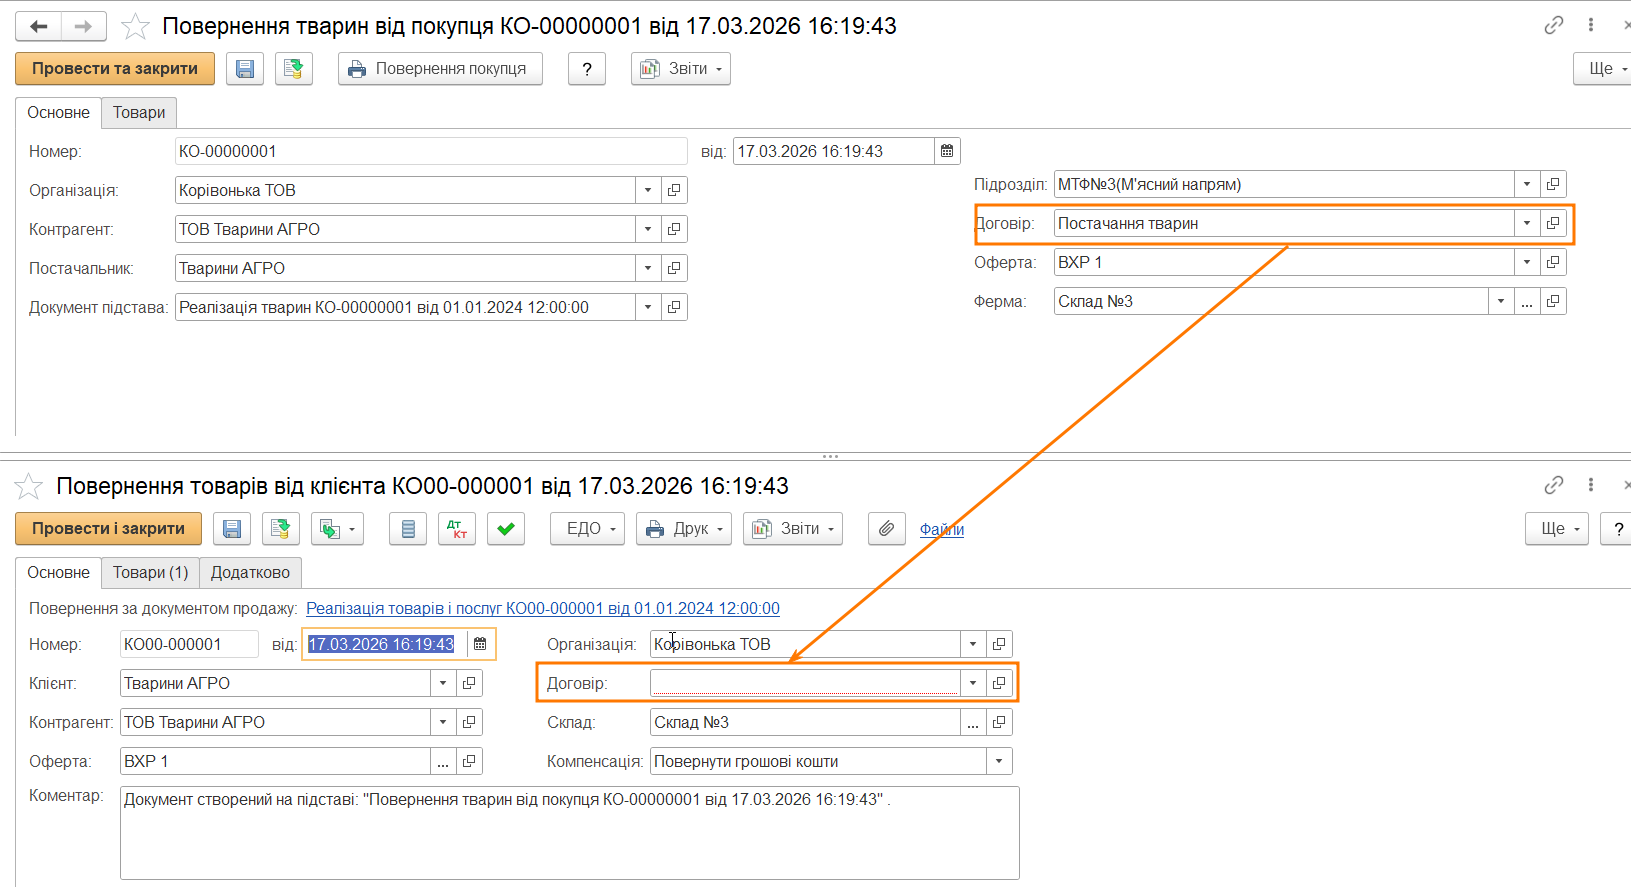Expand 'Документ підстава' dropdown
The image size is (1631, 892).
pos(648,307)
